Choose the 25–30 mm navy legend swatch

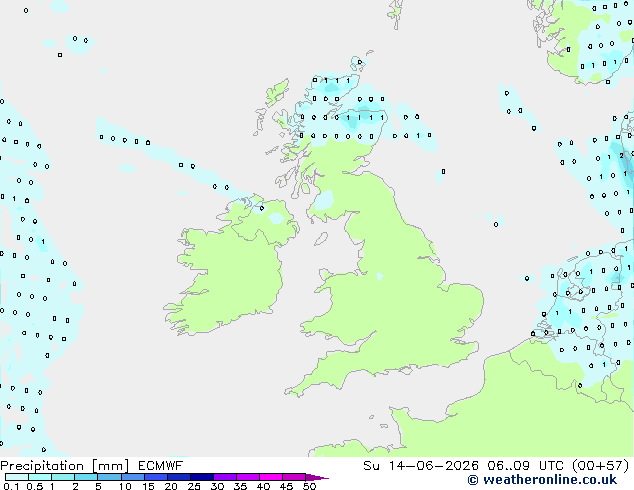pos(202,477)
